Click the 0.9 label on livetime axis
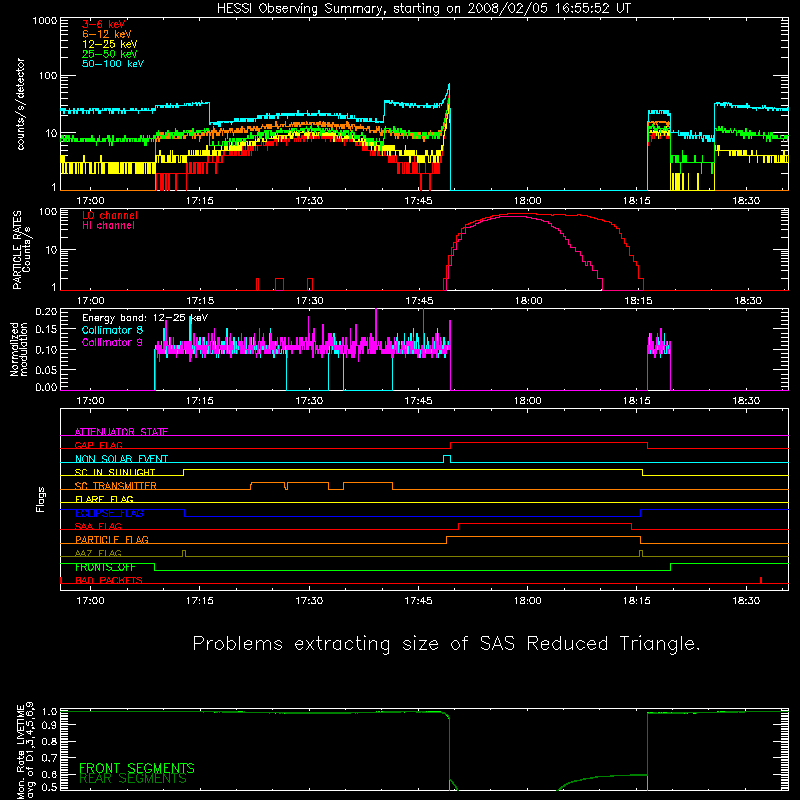Viewport: 800px width, 800px height. tap(49, 725)
